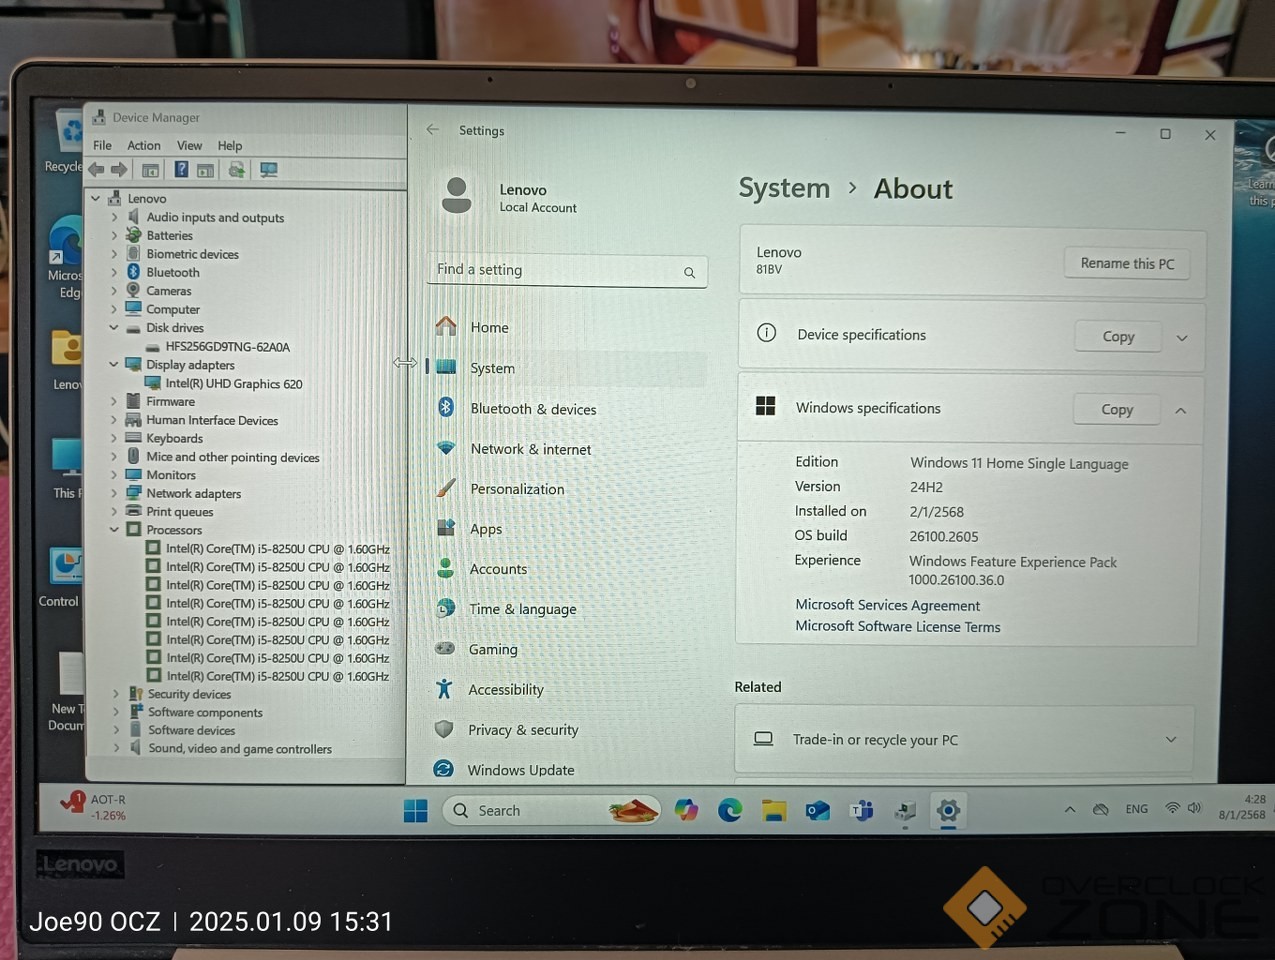Image resolution: width=1275 pixels, height=960 pixels.
Task: Open Microsoft Teams from the taskbar
Action: [x=861, y=810]
